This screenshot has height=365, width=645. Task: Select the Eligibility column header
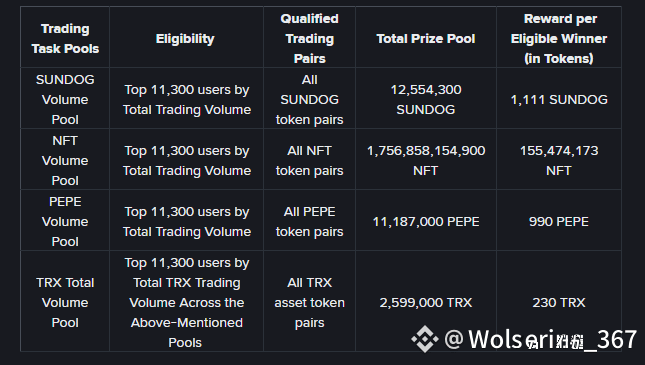pos(186,39)
